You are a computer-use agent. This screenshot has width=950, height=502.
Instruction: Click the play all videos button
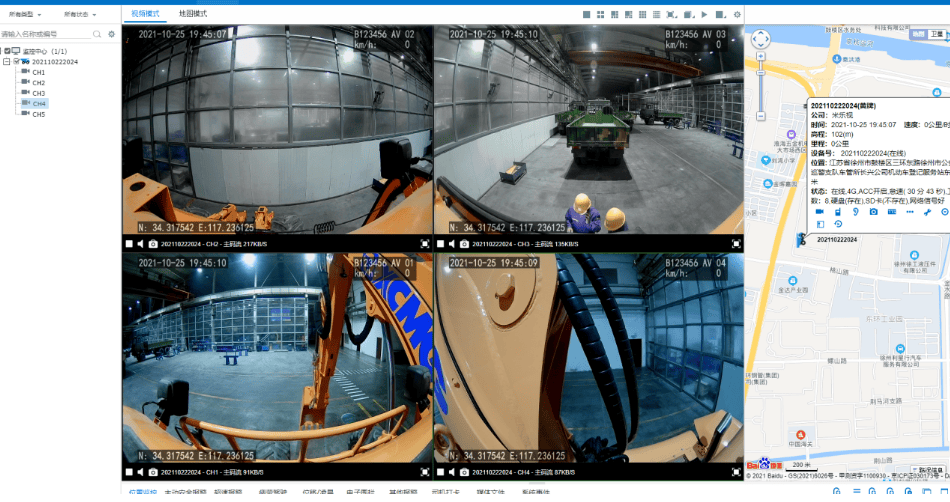click(x=704, y=15)
